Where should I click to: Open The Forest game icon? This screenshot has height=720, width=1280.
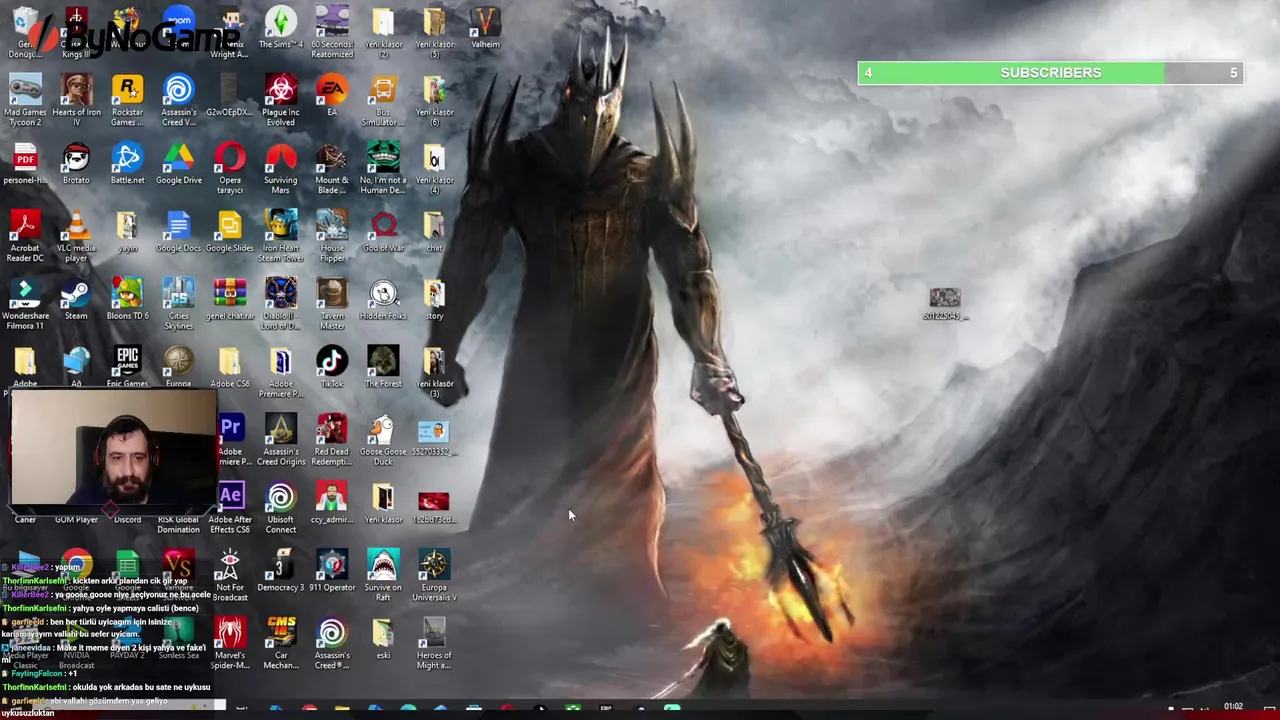tap(383, 367)
